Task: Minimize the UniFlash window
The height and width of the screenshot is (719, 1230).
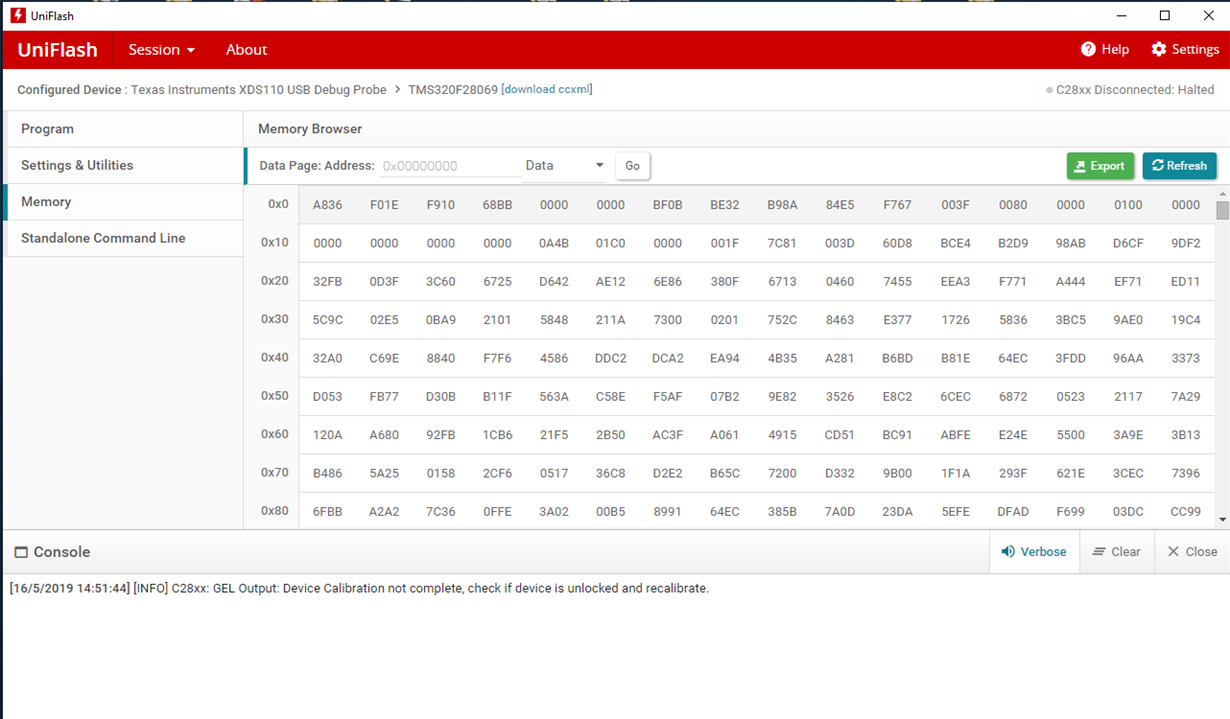Action: (x=1120, y=15)
